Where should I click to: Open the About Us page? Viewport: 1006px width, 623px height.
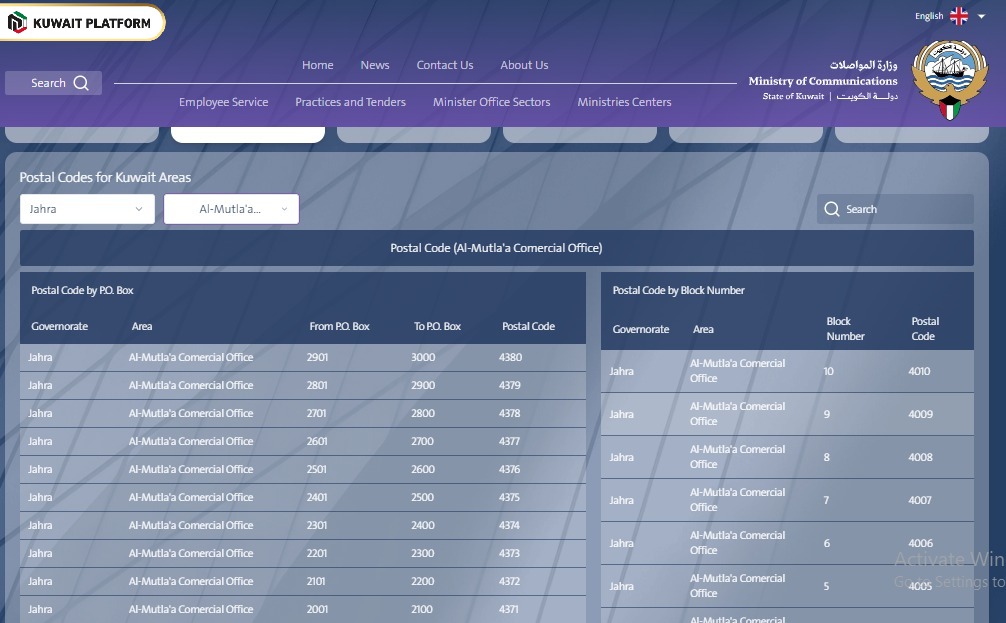(523, 65)
